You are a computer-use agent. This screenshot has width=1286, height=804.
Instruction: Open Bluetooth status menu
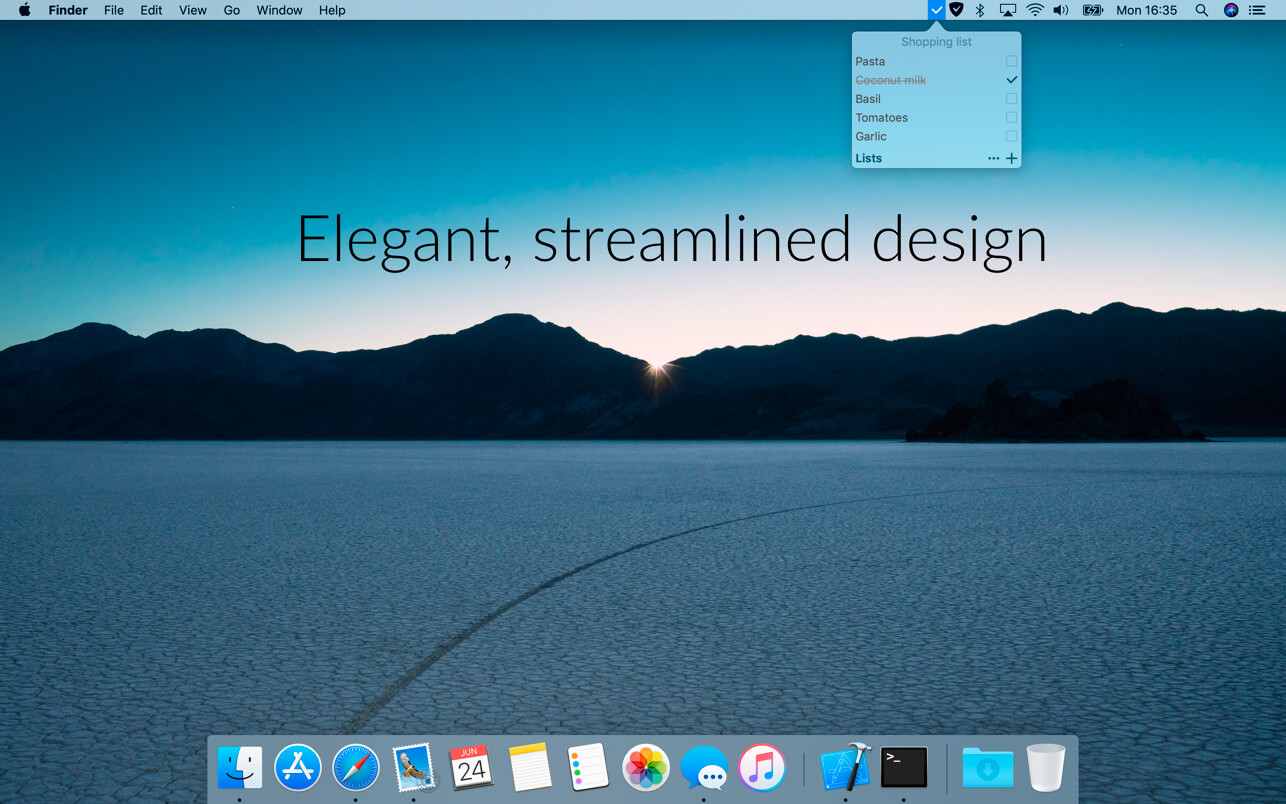pyautogui.click(x=980, y=10)
